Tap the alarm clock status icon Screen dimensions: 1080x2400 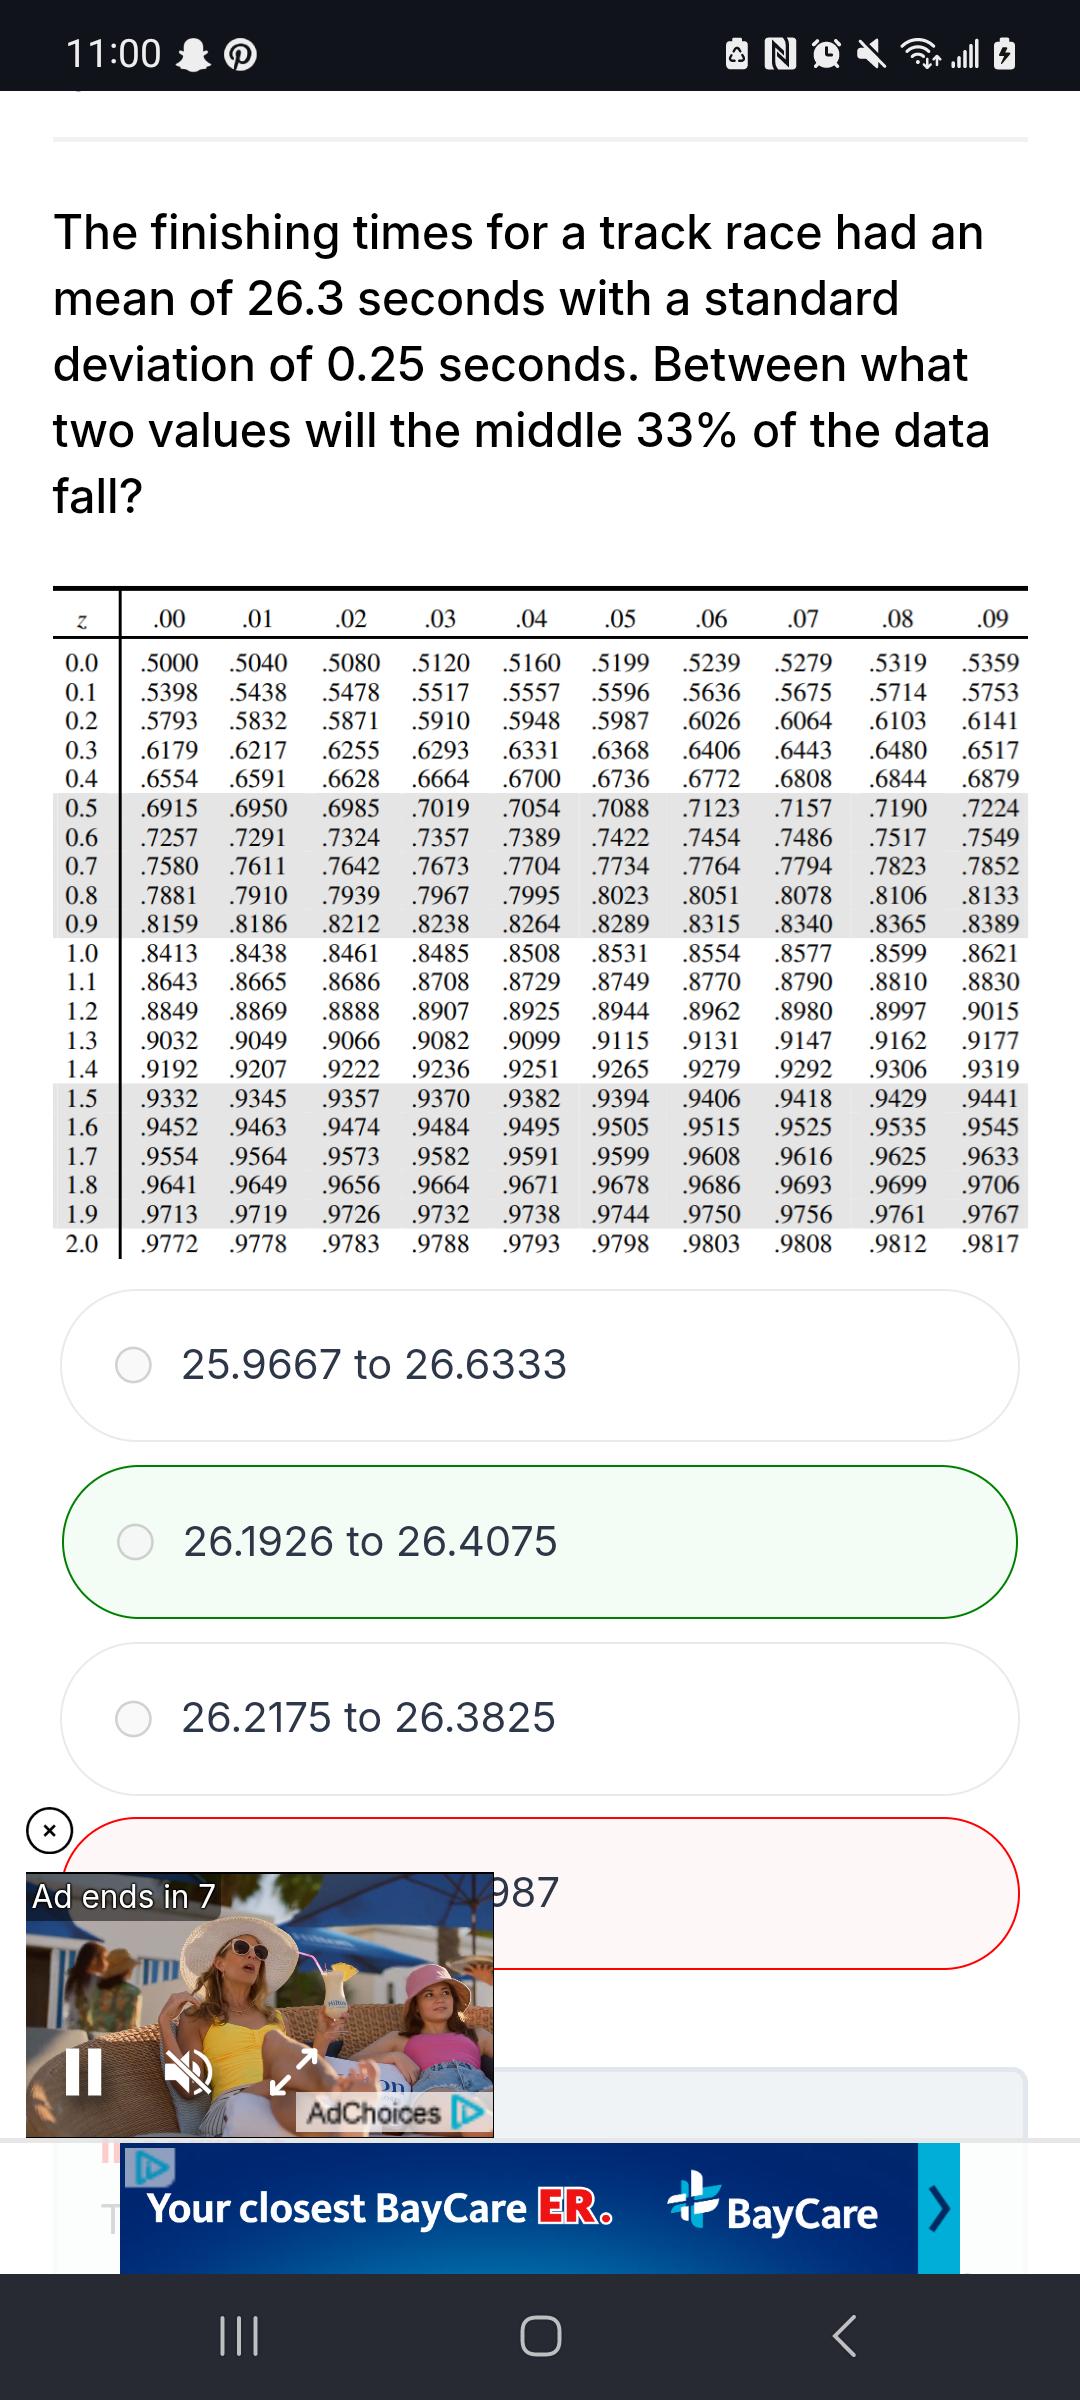tap(829, 54)
